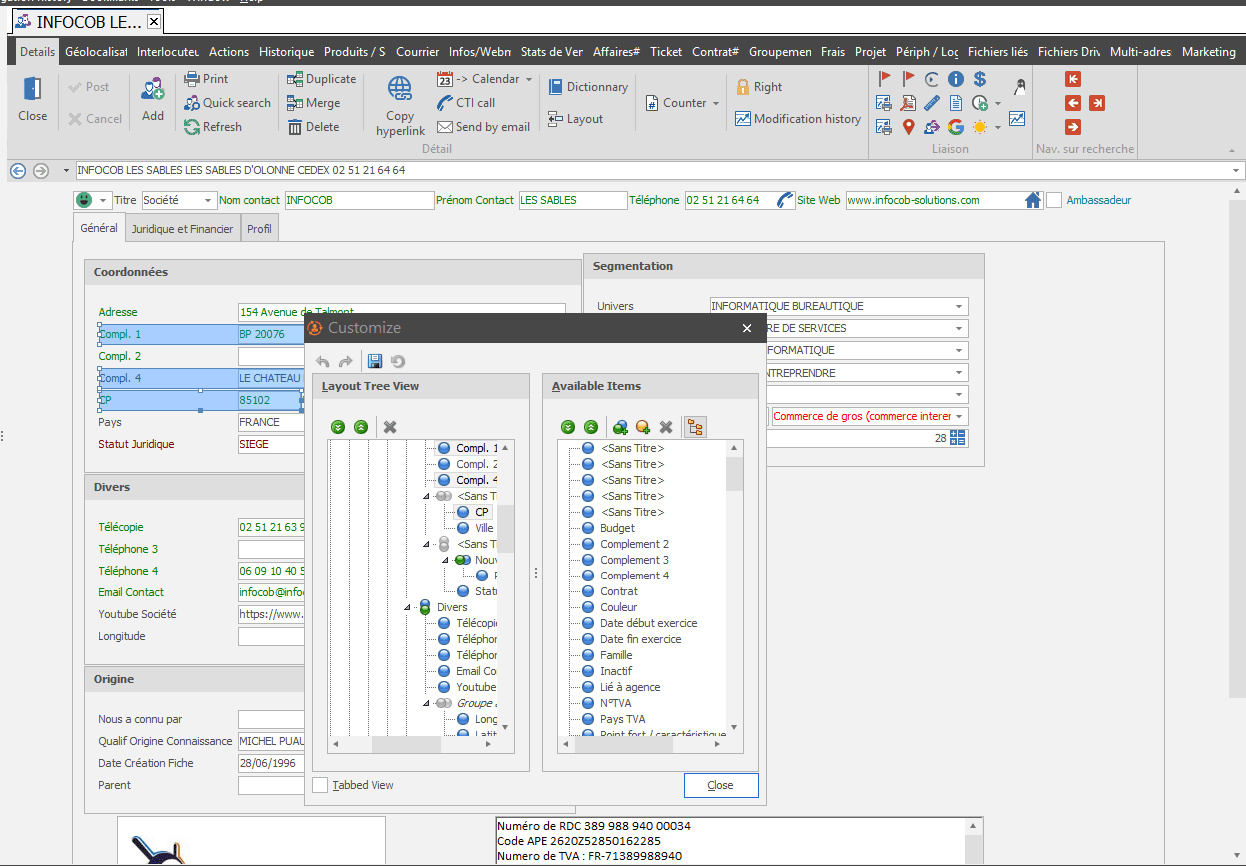Click the undo arrow in Customize dialog

[x=323, y=361]
